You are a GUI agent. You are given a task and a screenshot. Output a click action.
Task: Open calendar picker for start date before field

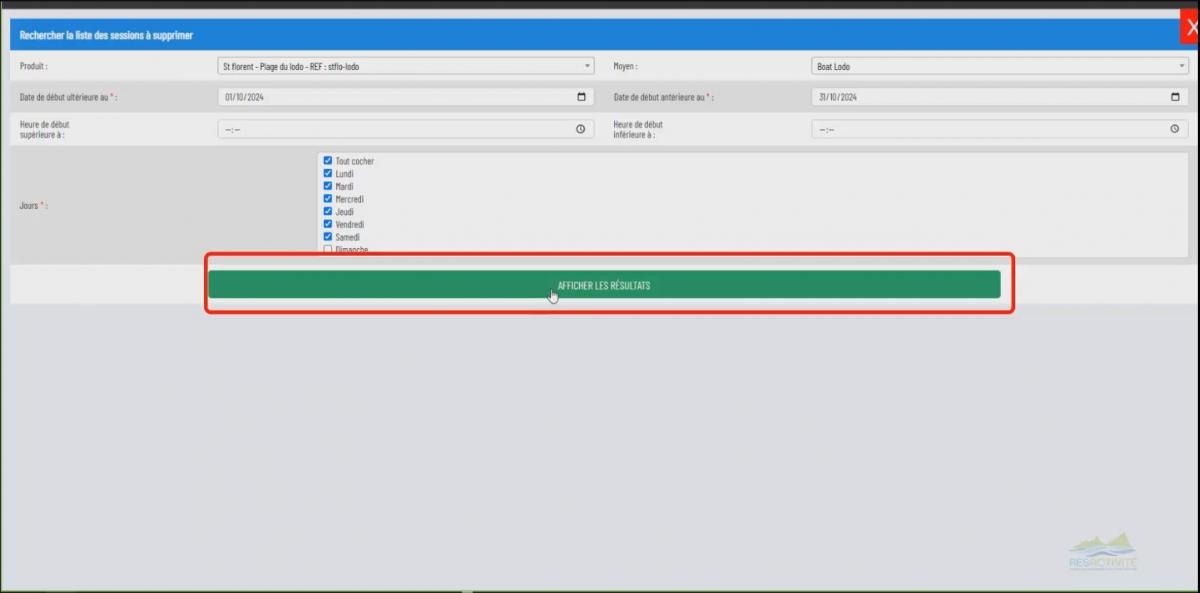pos(1175,97)
